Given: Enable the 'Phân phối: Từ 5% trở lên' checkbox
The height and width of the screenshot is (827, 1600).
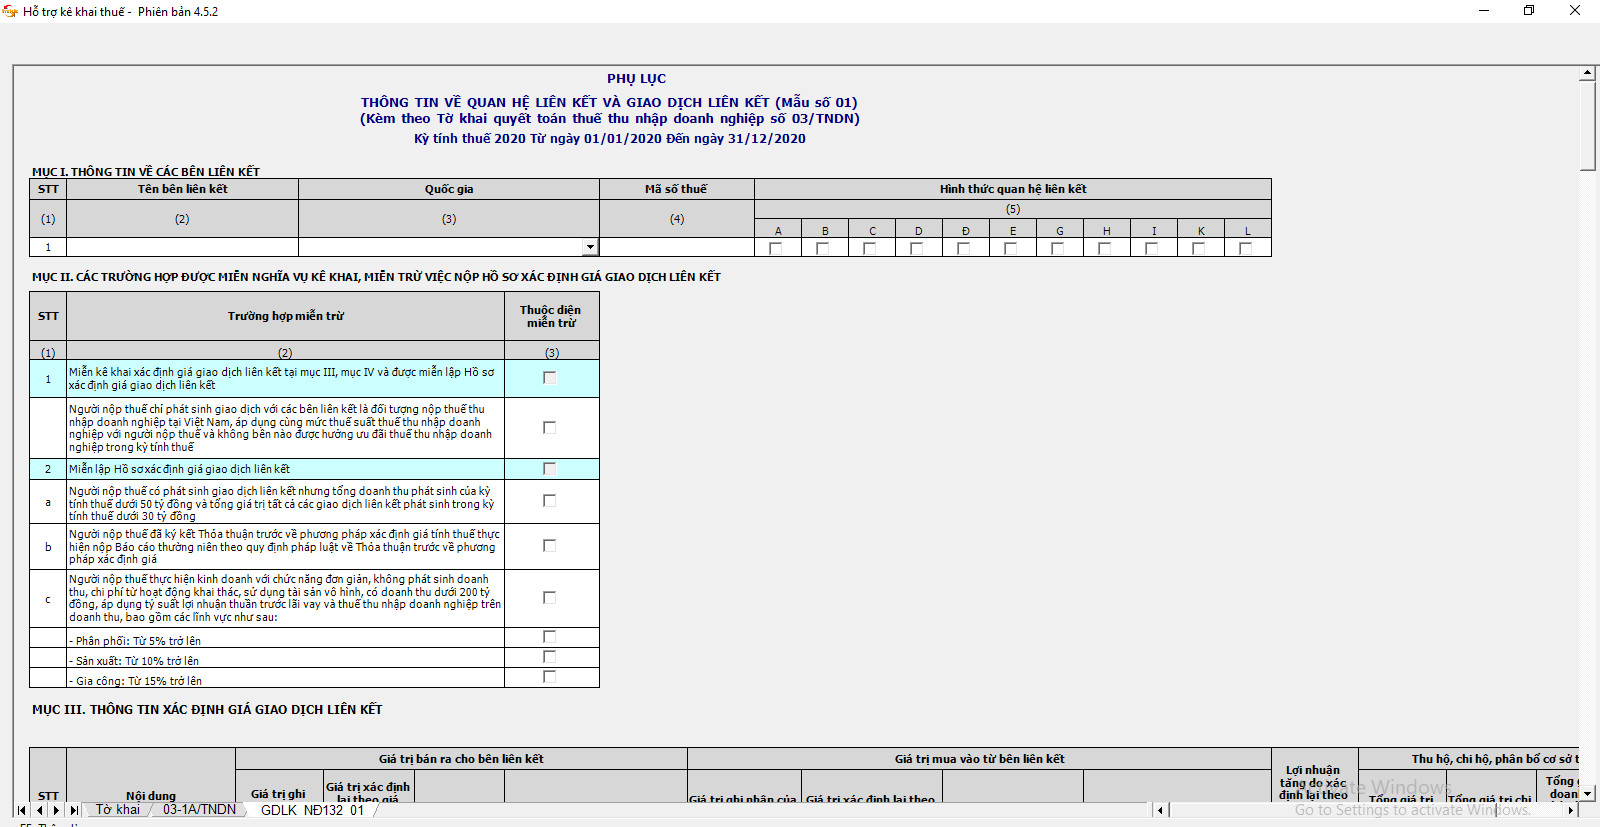Looking at the screenshot, I should click(x=549, y=637).
